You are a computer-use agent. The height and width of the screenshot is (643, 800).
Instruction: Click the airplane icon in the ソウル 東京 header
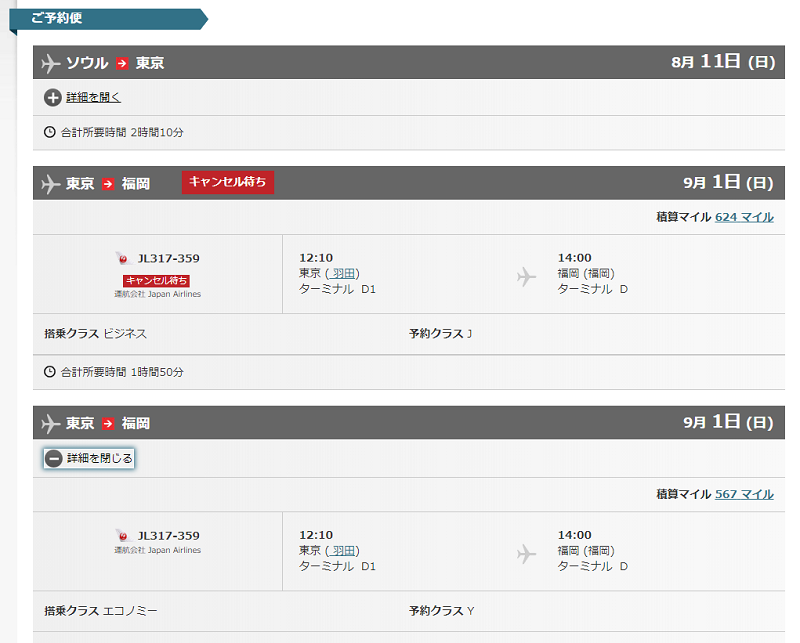51,64
